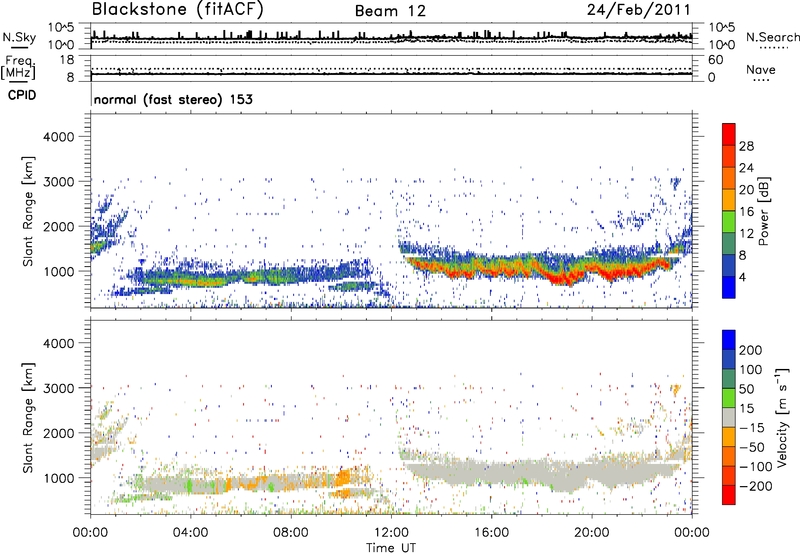
Task: Click the '20:00' time axis label
Action: point(591,533)
